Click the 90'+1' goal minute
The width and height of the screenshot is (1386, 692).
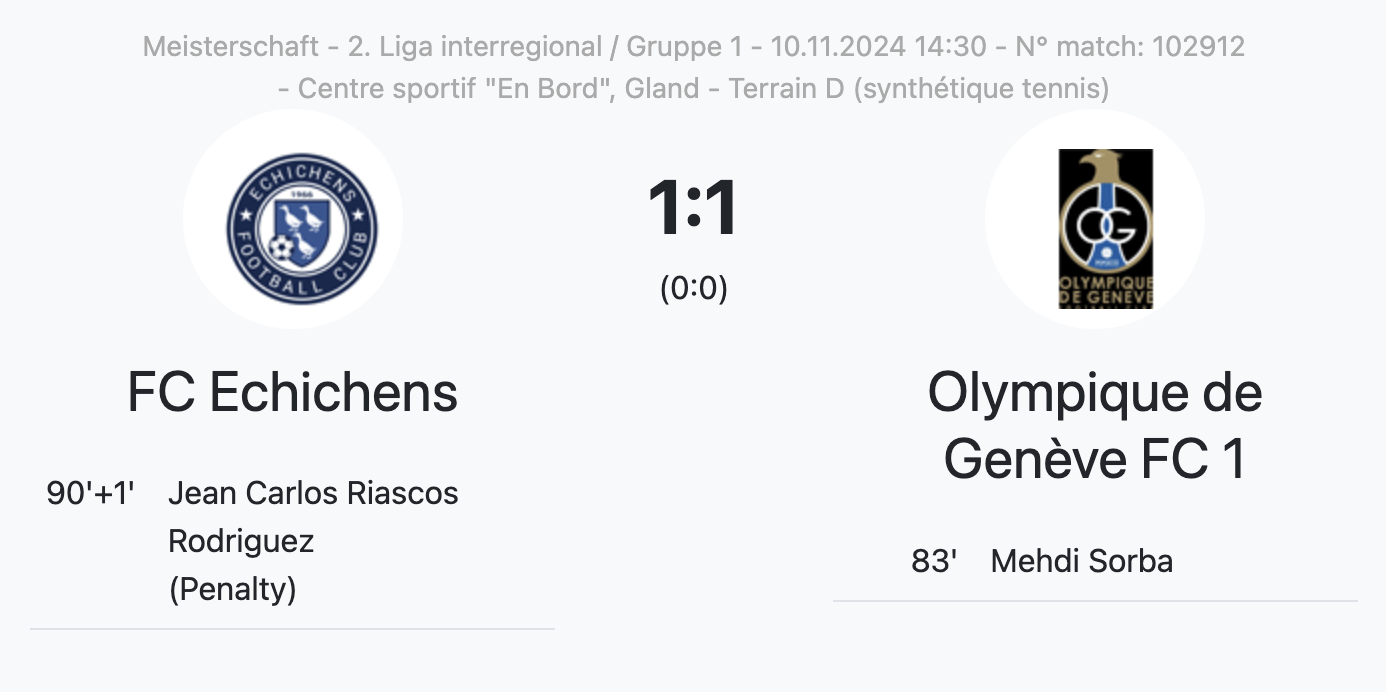pos(91,493)
